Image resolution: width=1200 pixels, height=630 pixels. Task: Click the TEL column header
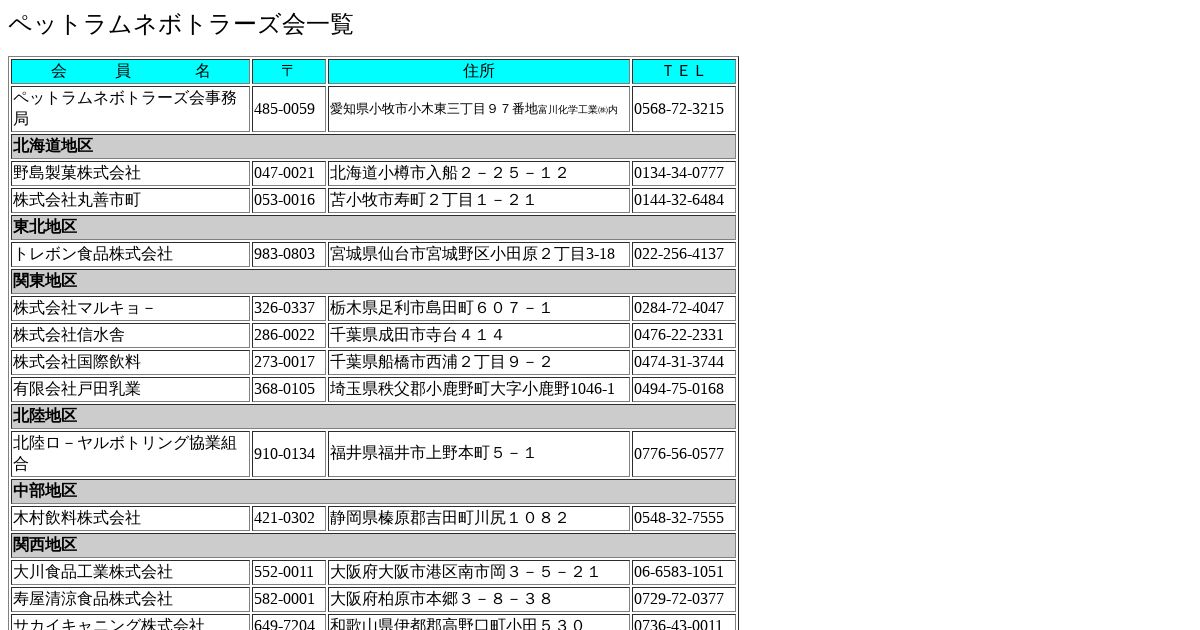point(684,71)
